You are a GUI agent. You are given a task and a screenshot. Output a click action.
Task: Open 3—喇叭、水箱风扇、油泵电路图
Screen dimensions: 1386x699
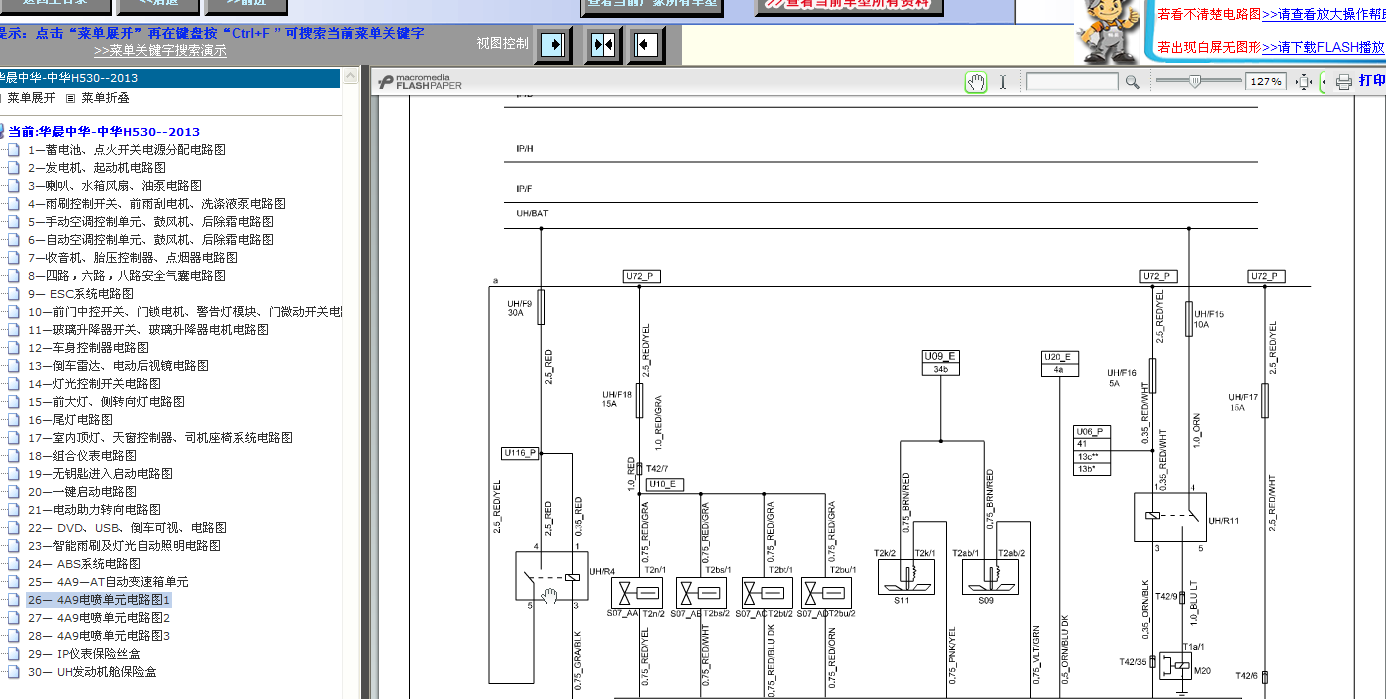click(x=115, y=186)
